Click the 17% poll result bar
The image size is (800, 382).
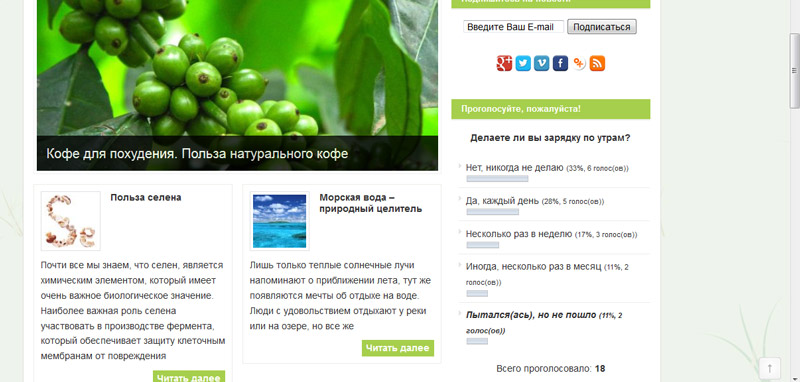[483, 245]
